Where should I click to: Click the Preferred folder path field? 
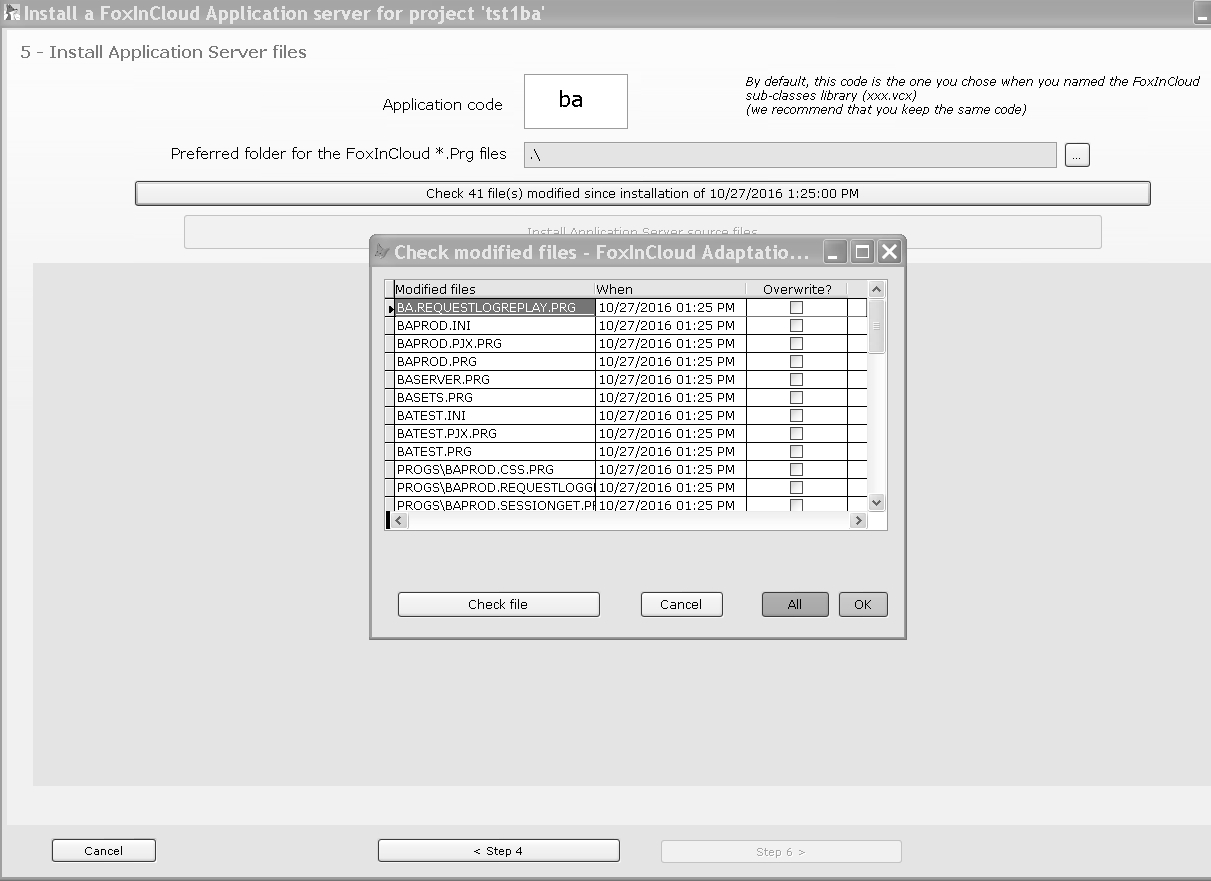790,155
